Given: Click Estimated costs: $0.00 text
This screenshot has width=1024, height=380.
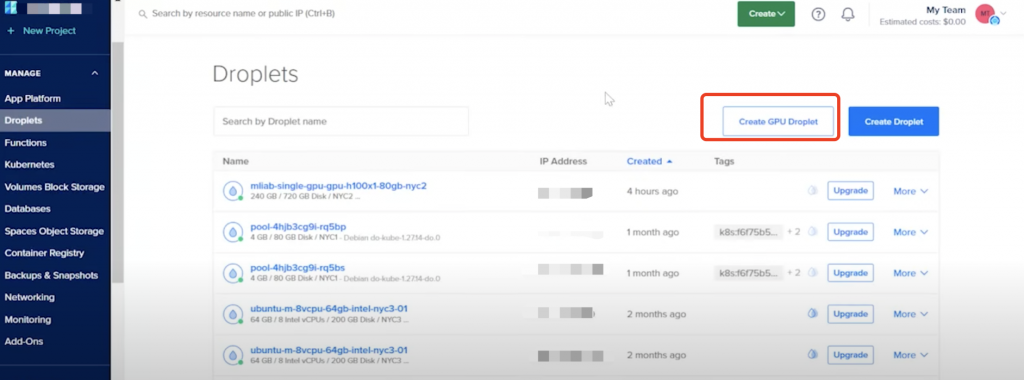Looking at the screenshot, I should pyautogui.click(x=922, y=22).
